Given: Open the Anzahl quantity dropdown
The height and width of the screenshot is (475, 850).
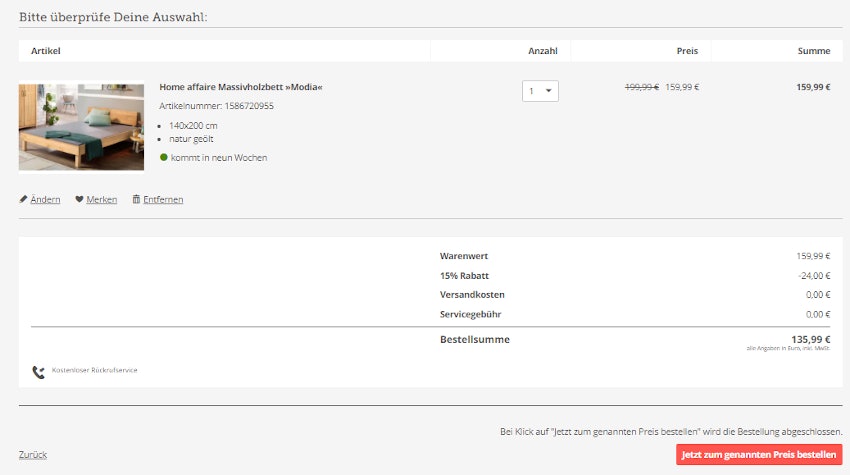Looking at the screenshot, I should [540, 91].
